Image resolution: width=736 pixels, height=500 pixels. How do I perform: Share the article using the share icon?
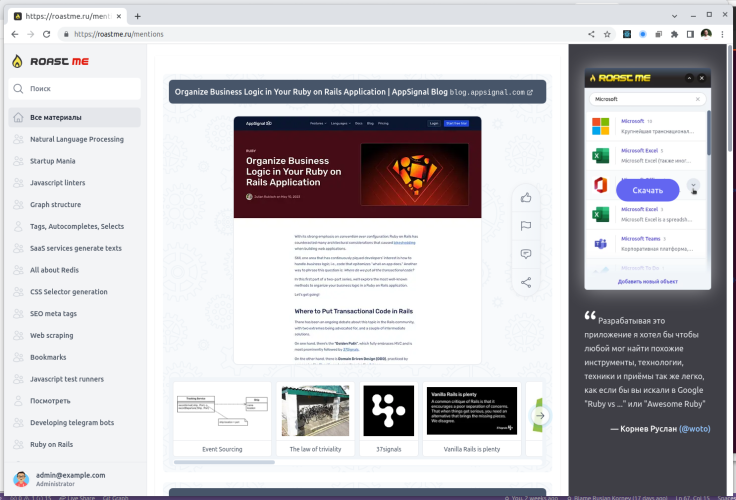[x=526, y=282]
